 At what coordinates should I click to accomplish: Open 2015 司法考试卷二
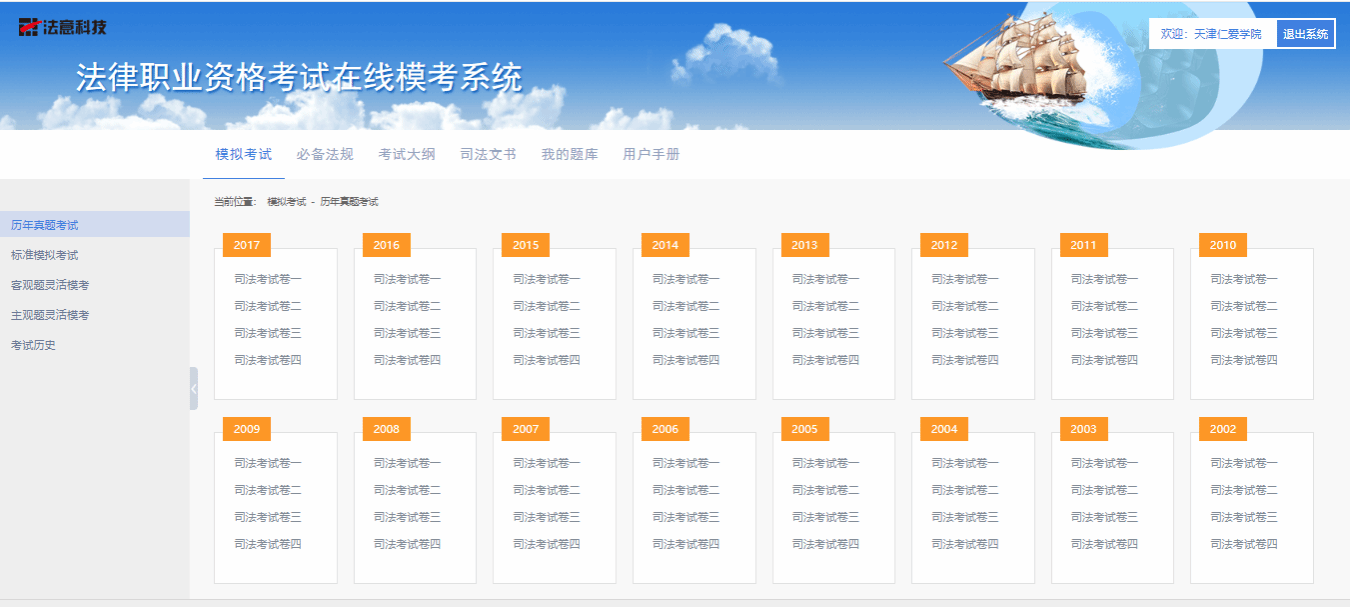point(547,306)
